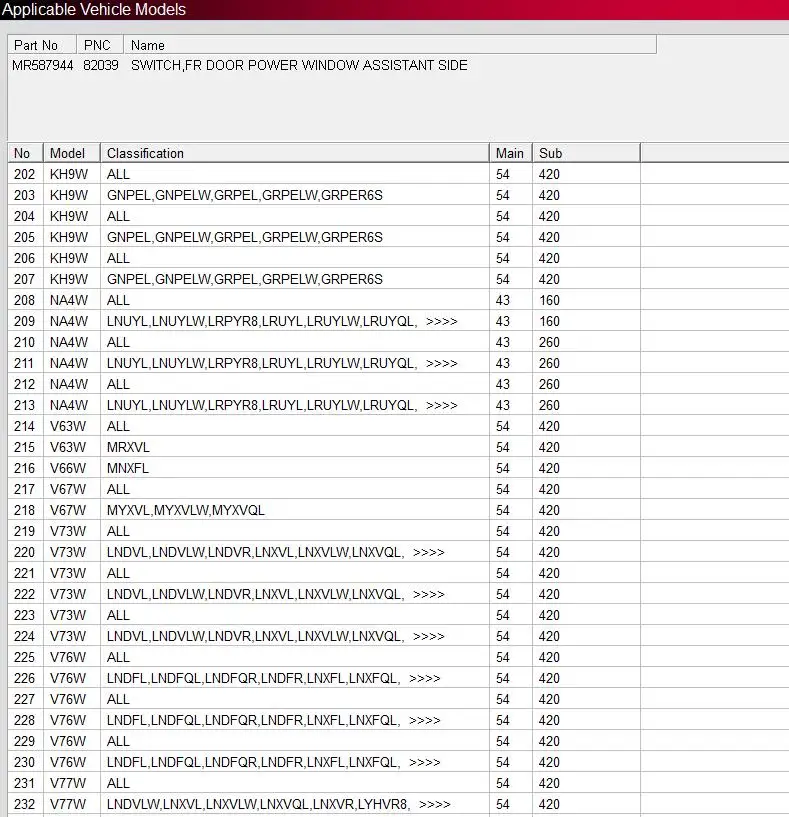Click the Sub column header
The image size is (789, 817).
tap(586, 153)
